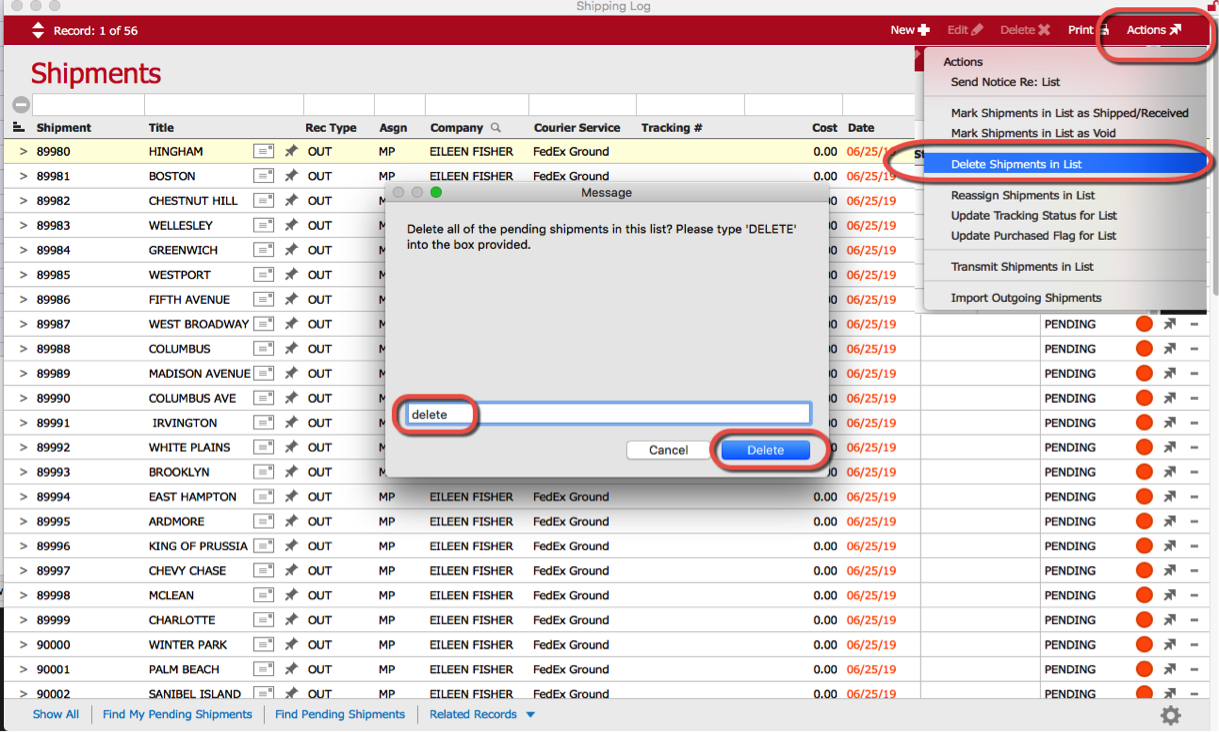
Task: Click pin icon in CHARLOTTE row
Action: pyautogui.click(x=291, y=620)
